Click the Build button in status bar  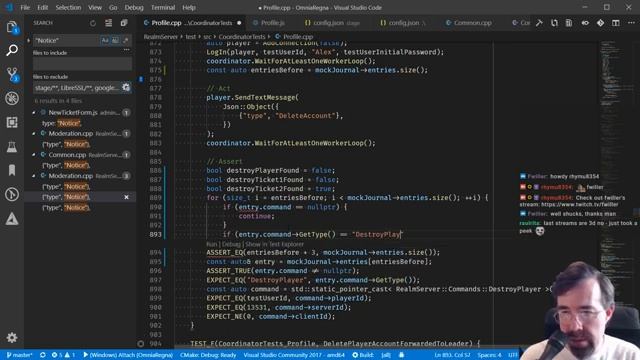tap(363, 355)
